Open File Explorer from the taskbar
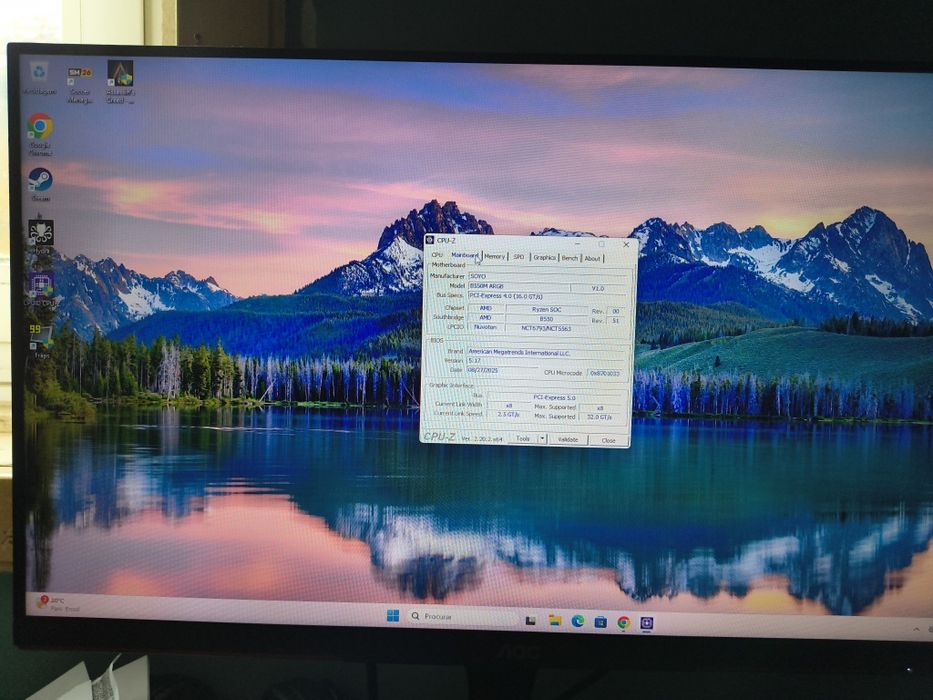Screen dimensions: 933x700 555,620
